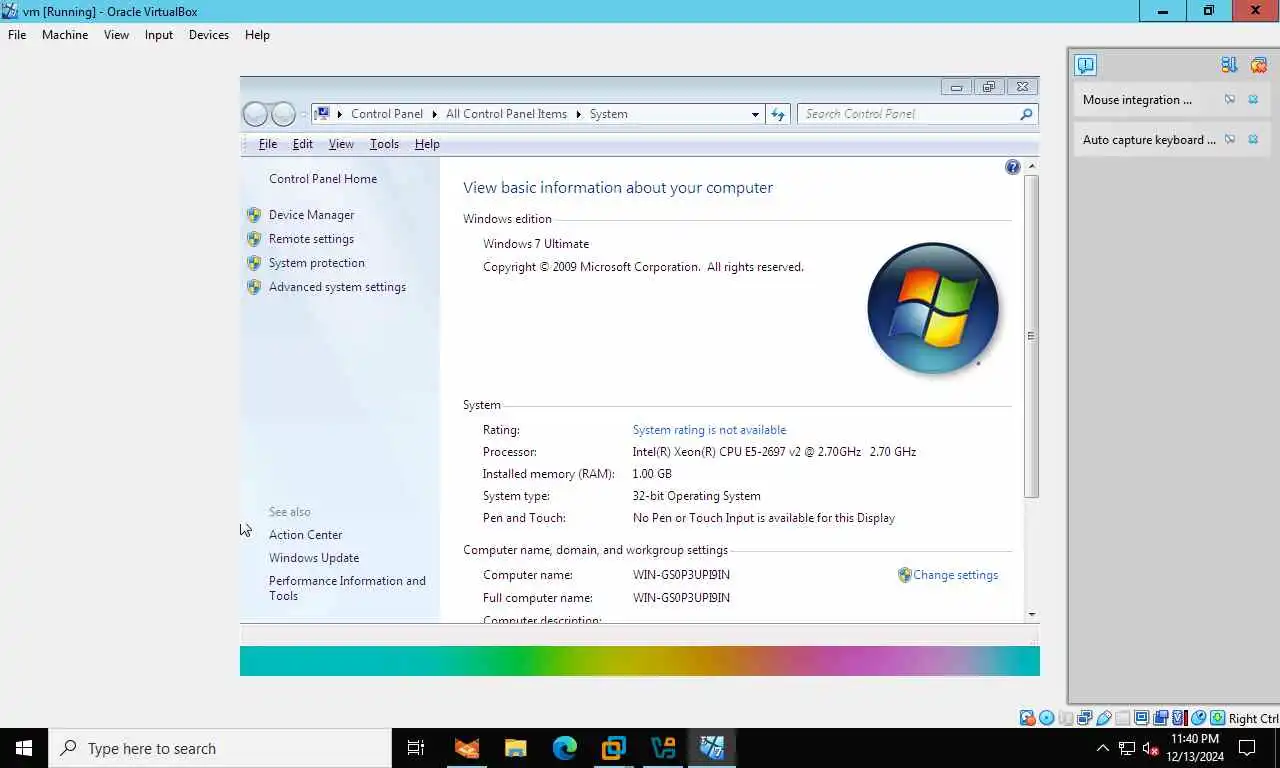Open System protection link
The height and width of the screenshot is (768, 1280).
[x=316, y=263]
